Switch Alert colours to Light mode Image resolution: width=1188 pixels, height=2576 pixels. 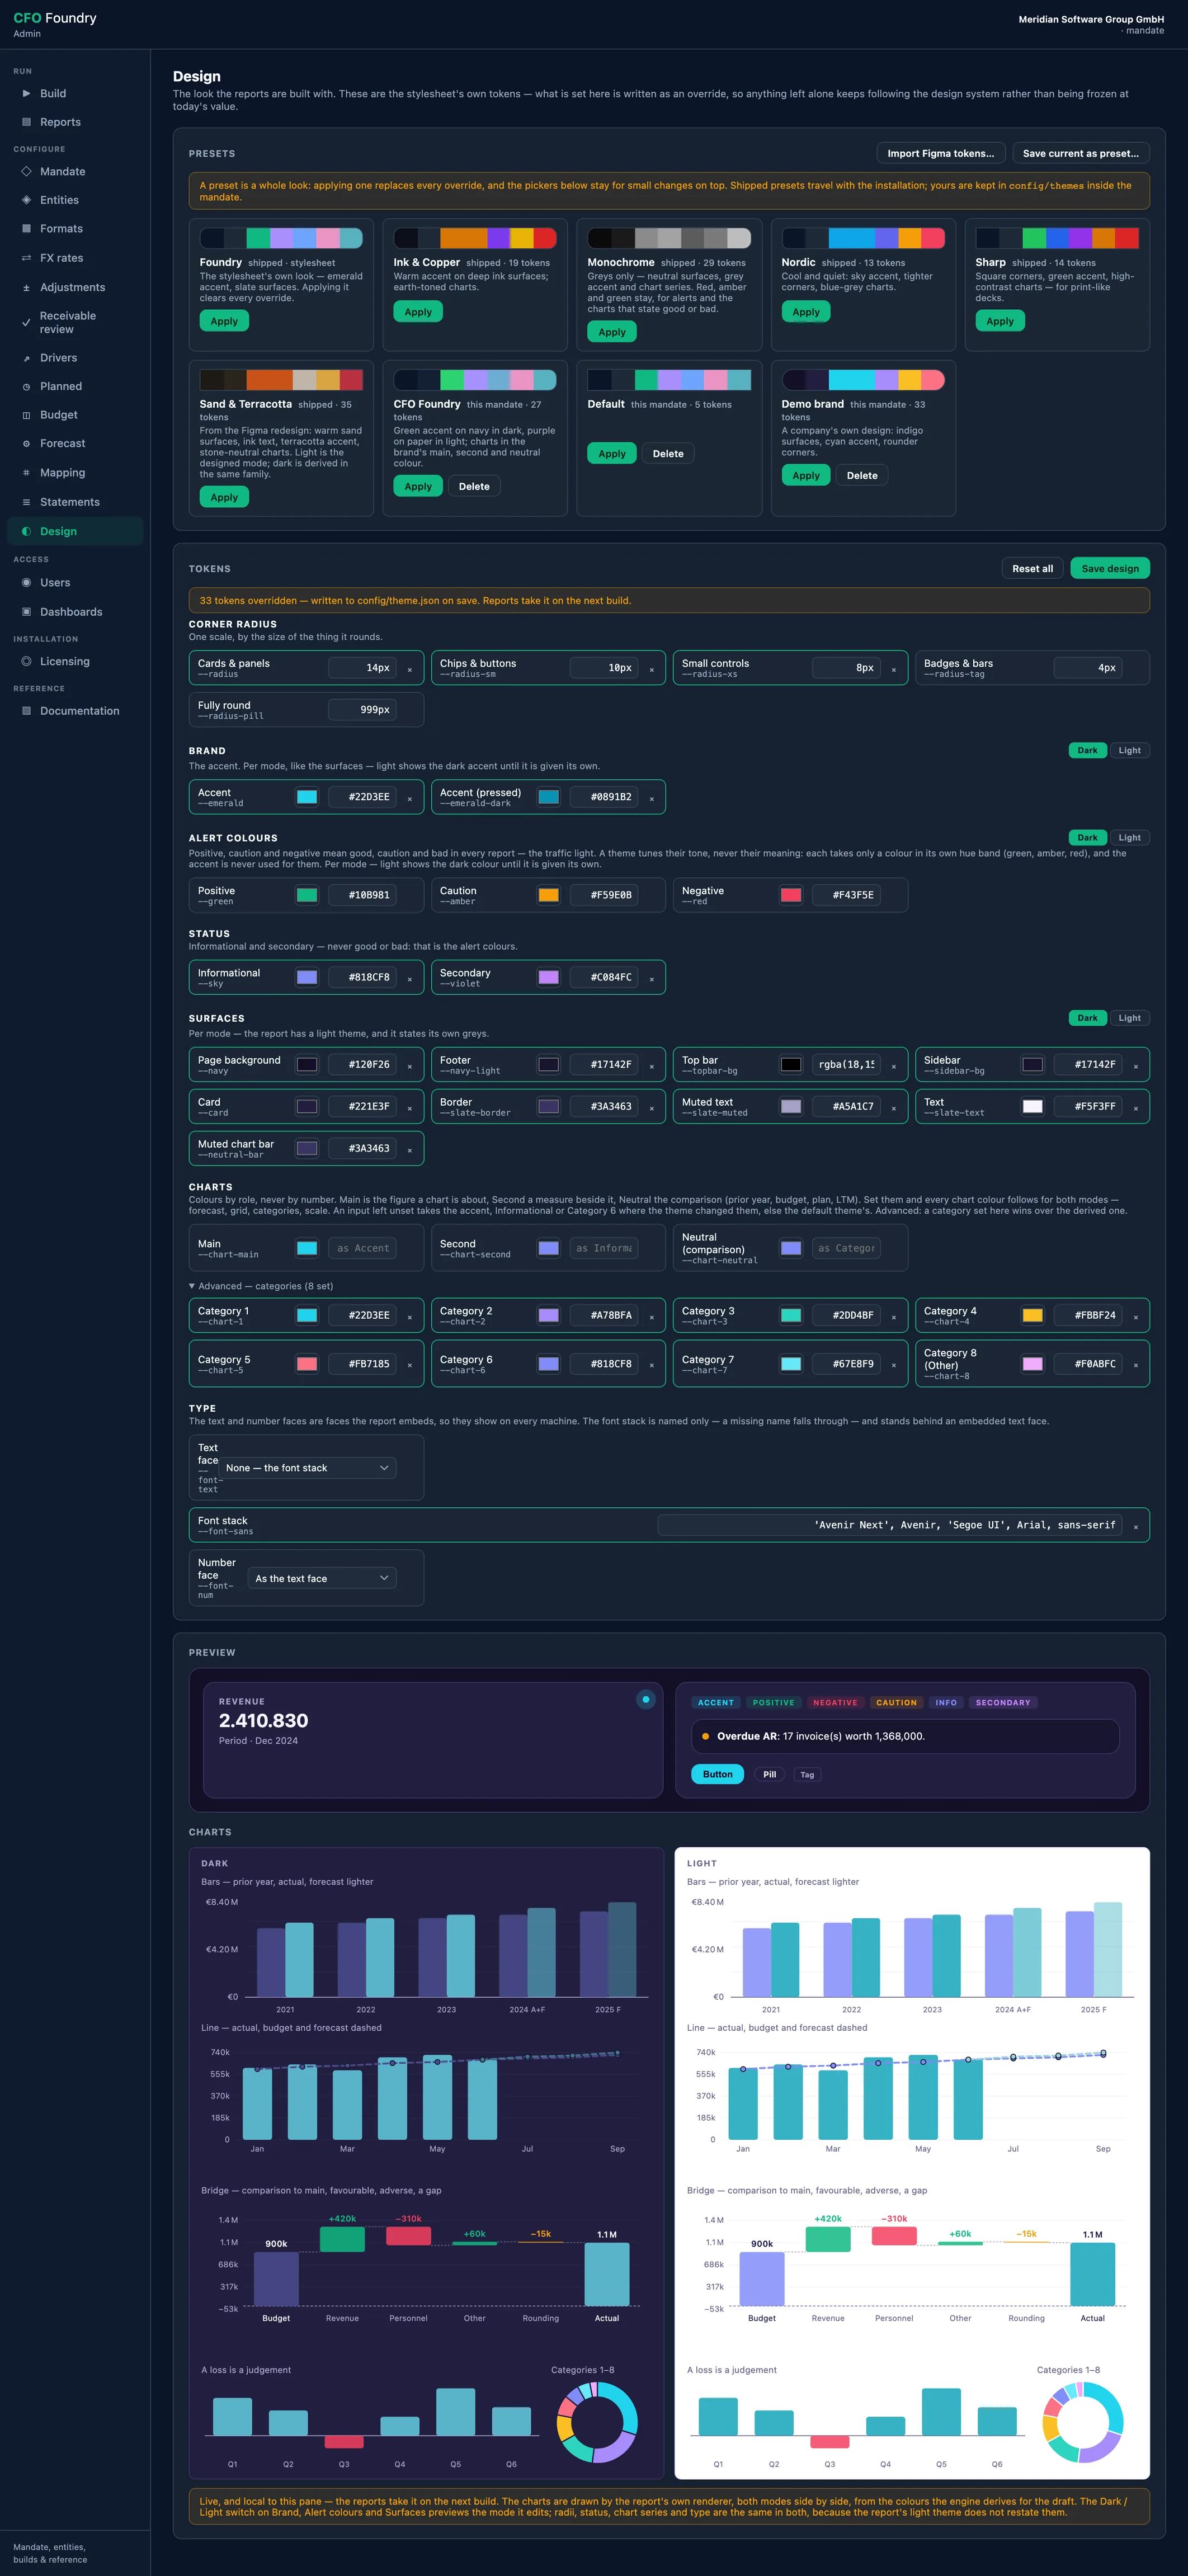pos(1129,838)
